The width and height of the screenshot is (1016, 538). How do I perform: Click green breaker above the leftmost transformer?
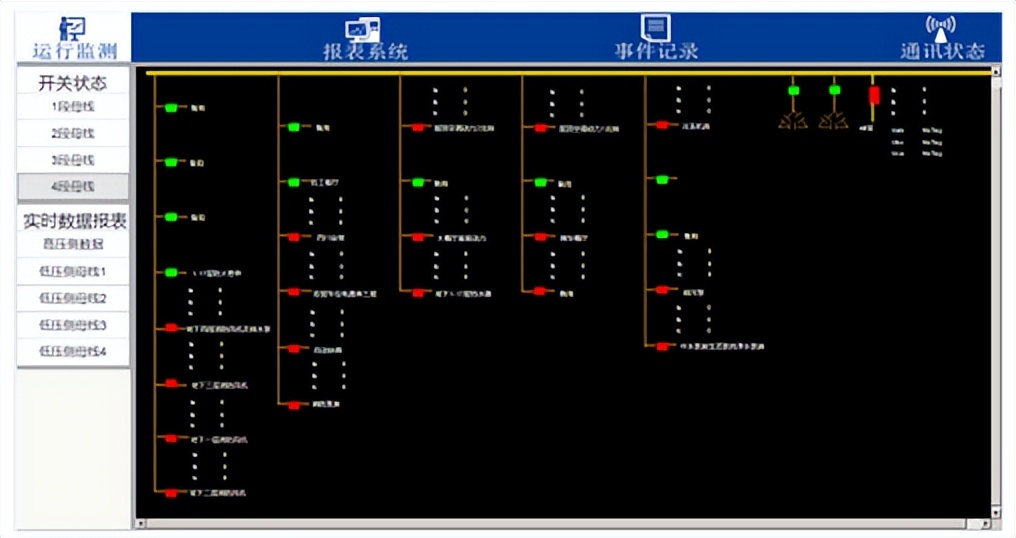pos(793,91)
